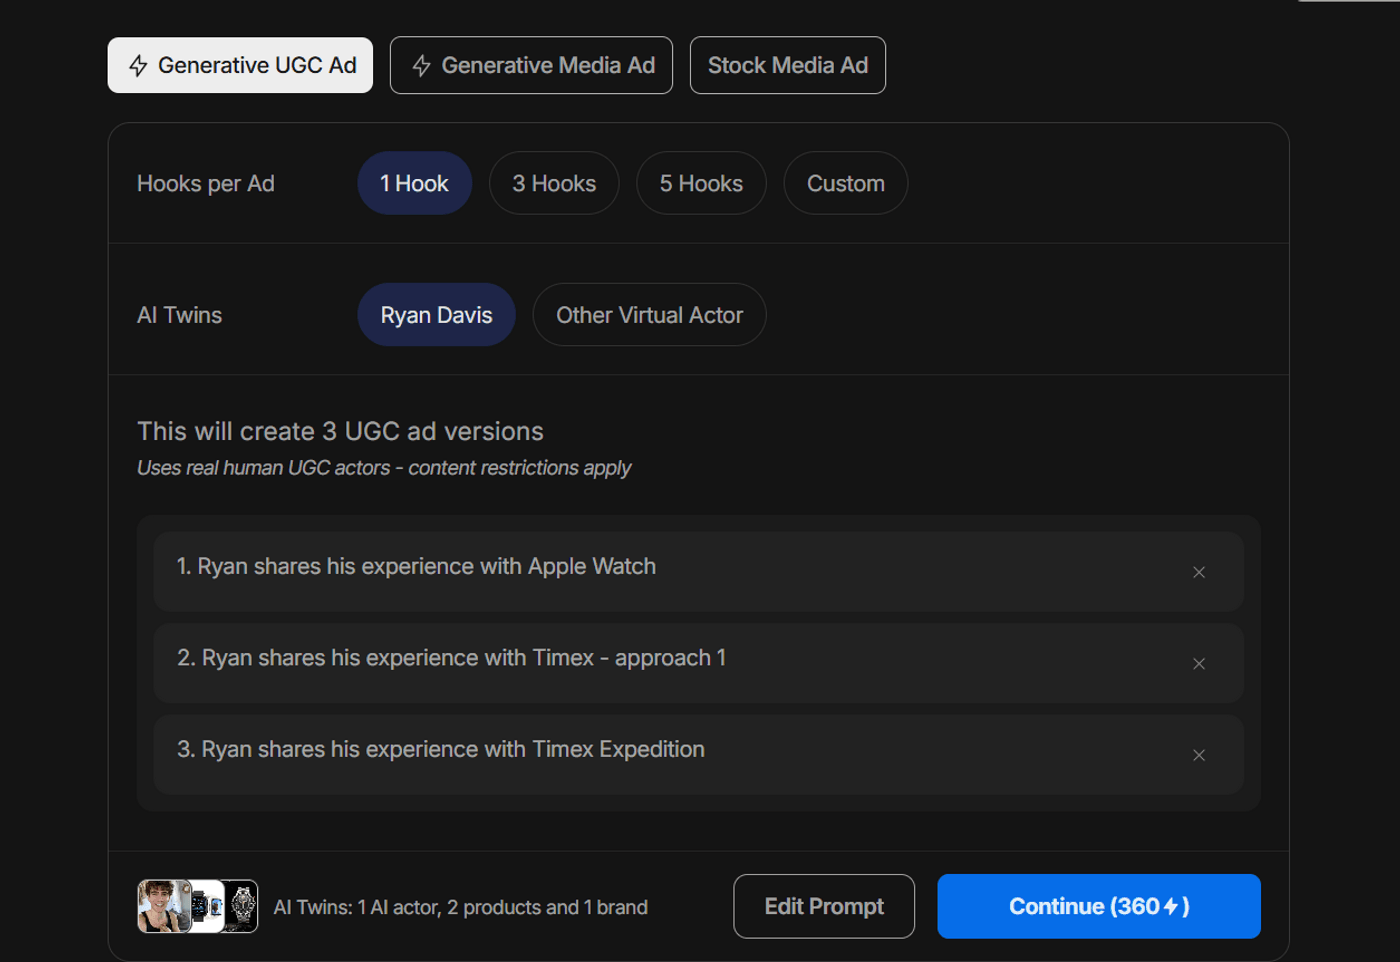Remove the Timex Expedition ad version
The image size is (1400, 962).
click(1199, 755)
